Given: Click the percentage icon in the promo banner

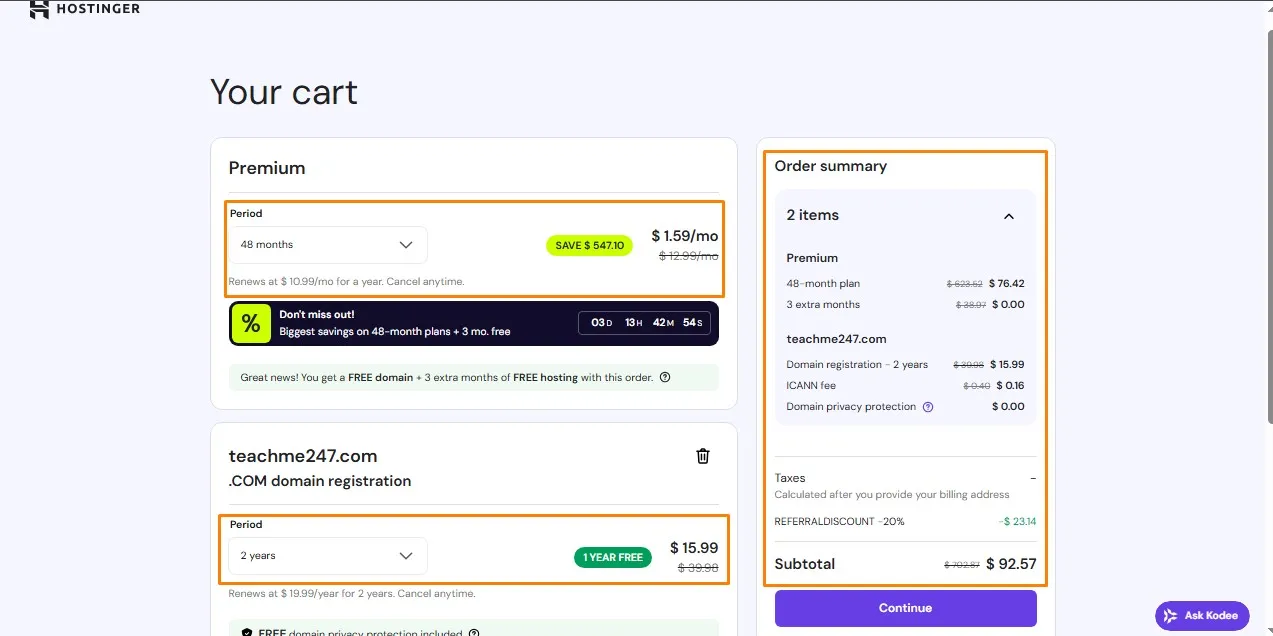Looking at the screenshot, I should click(251, 322).
